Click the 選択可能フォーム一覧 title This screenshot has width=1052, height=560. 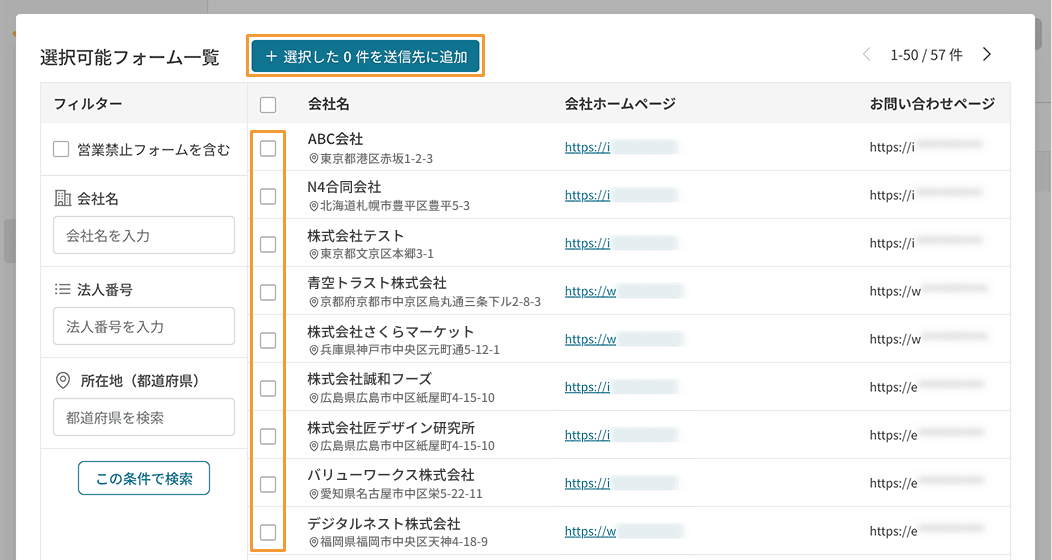coord(129,57)
